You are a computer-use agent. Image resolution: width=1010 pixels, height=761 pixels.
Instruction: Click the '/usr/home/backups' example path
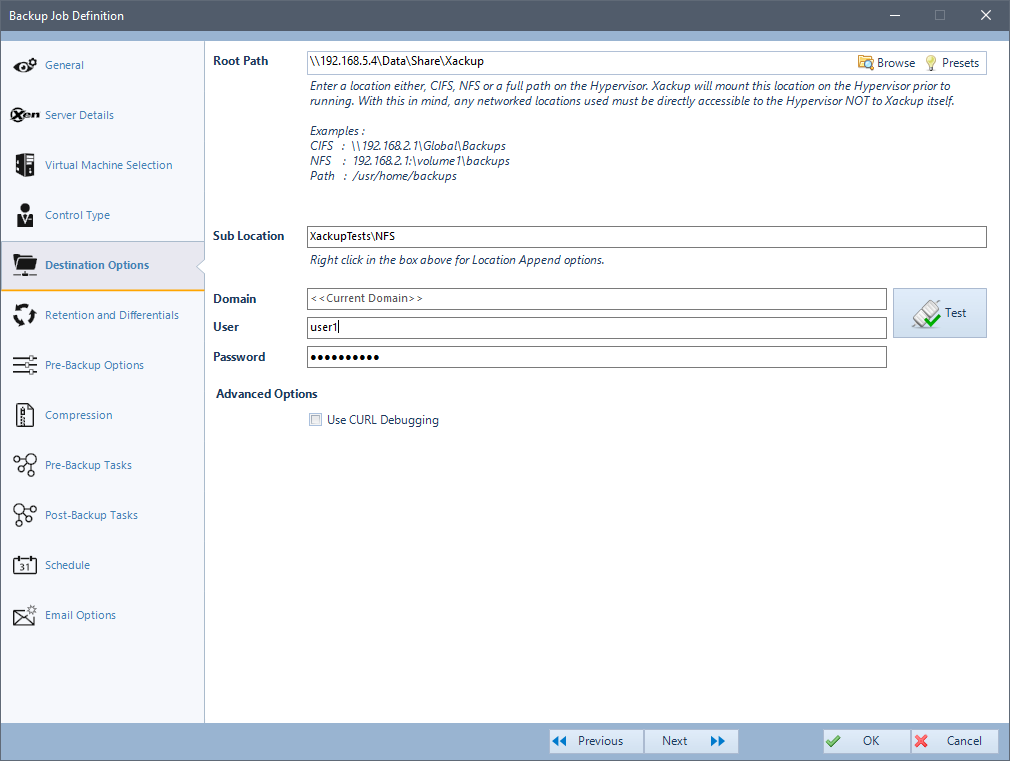point(405,176)
